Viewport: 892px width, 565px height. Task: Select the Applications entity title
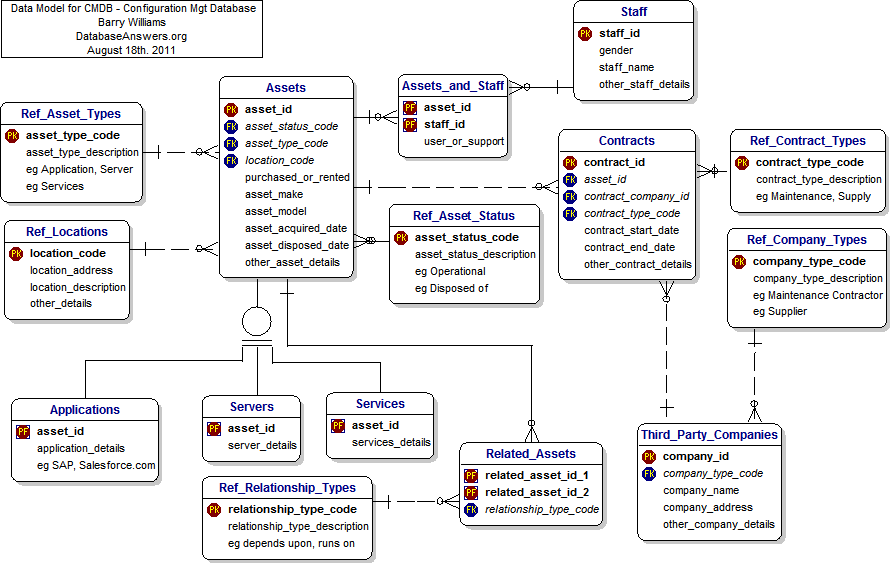85,410
